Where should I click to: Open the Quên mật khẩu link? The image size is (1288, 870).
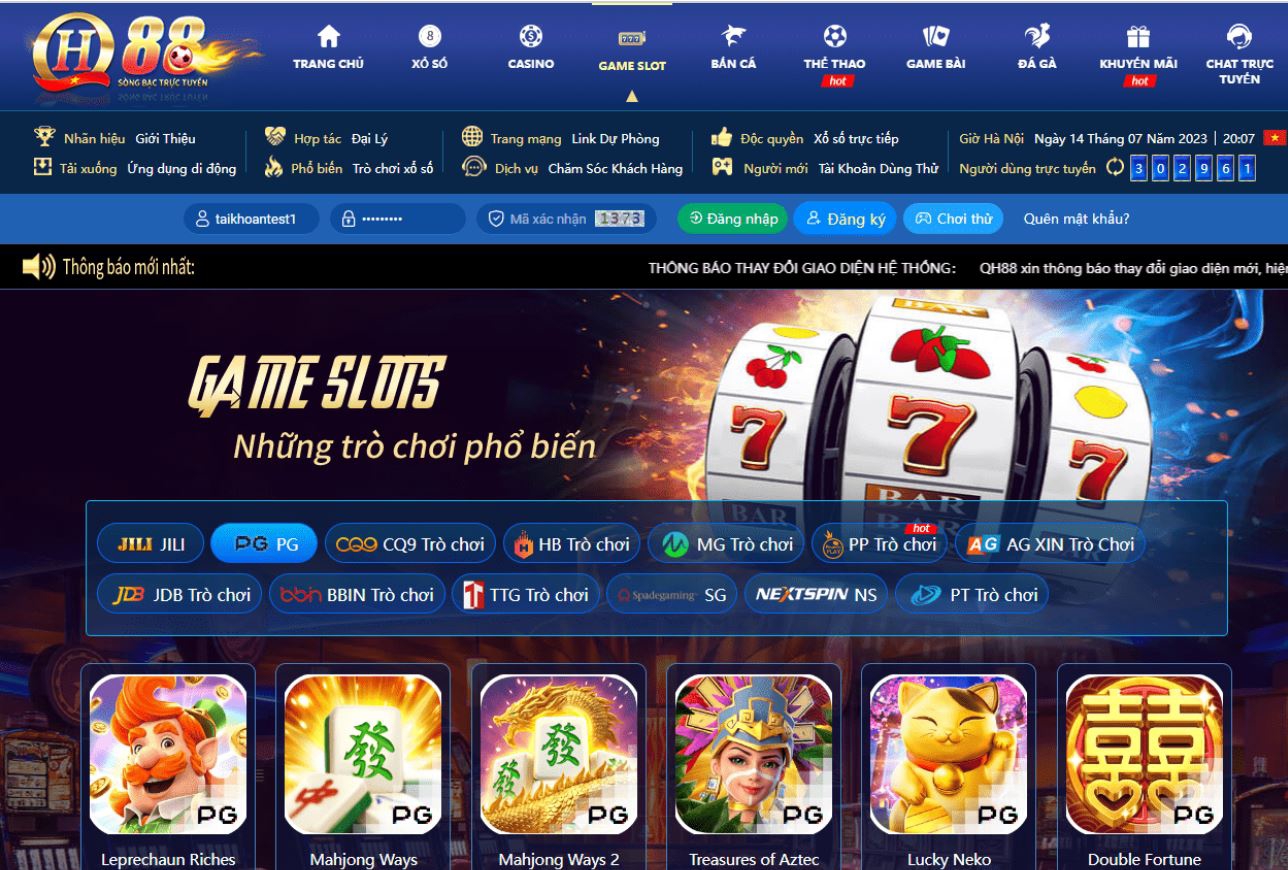click(1077, 219)
